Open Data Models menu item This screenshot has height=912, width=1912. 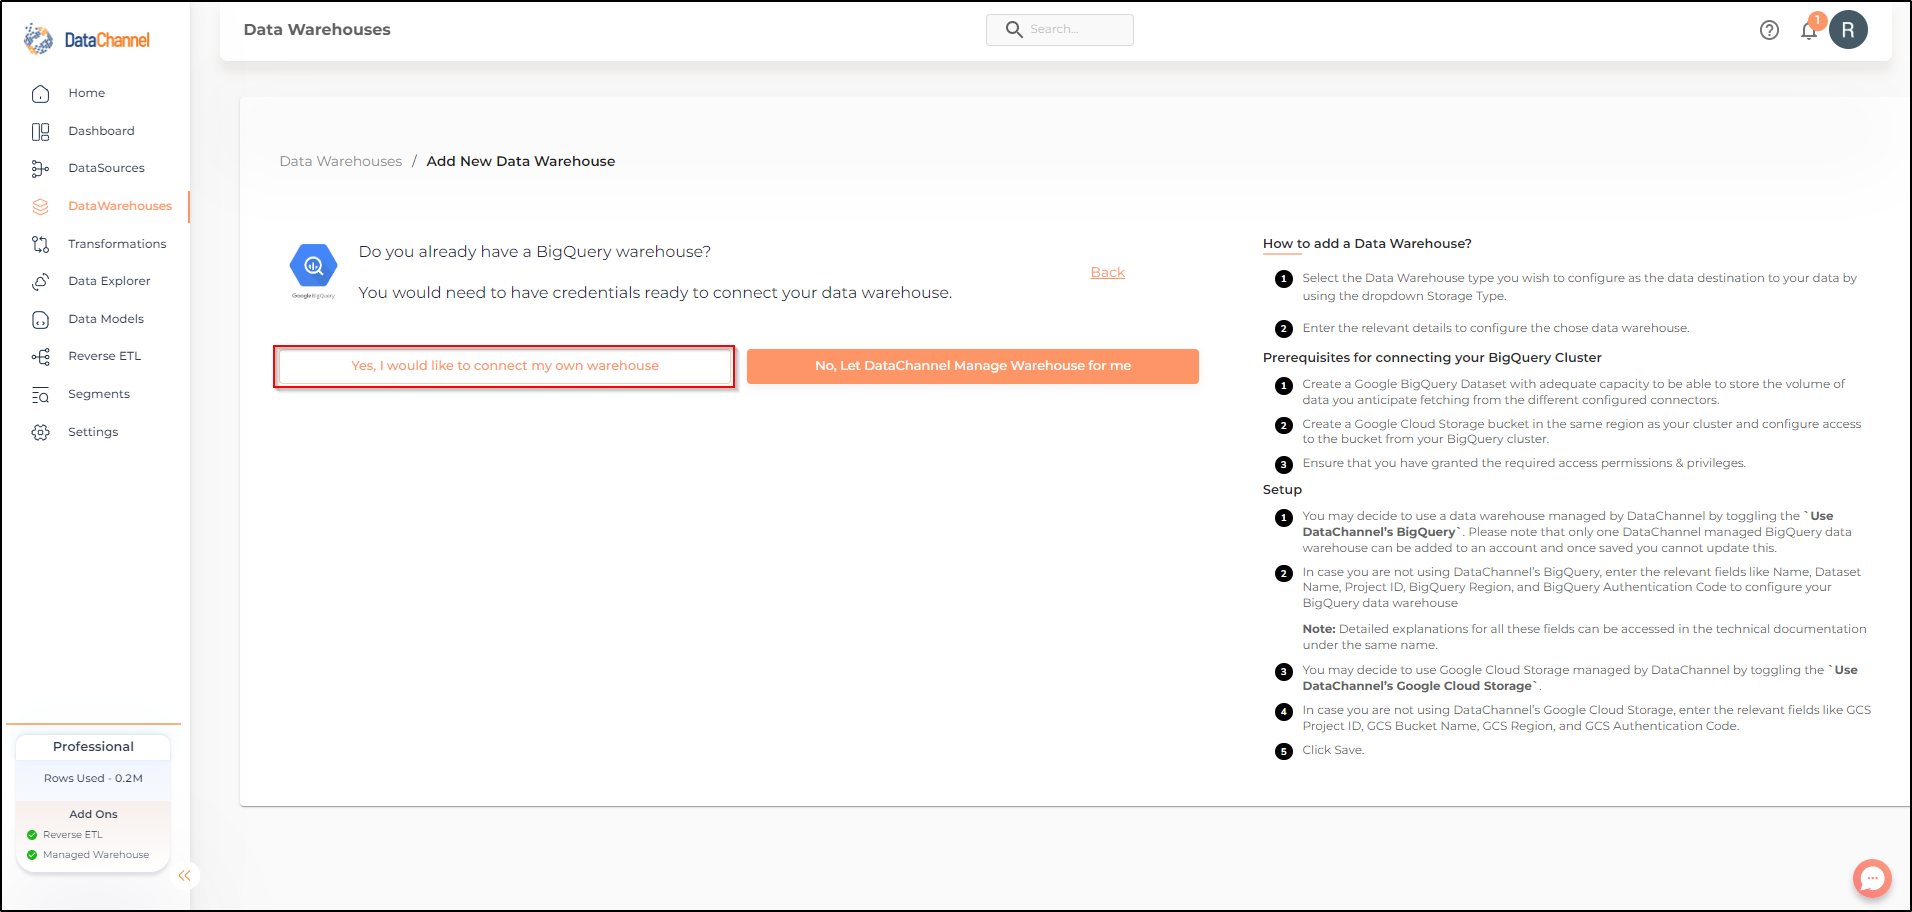(x=106, y=319)
